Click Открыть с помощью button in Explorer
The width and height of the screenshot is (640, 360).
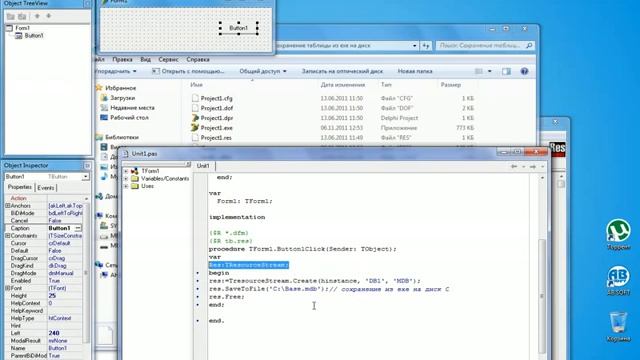[x=188, y=71]
